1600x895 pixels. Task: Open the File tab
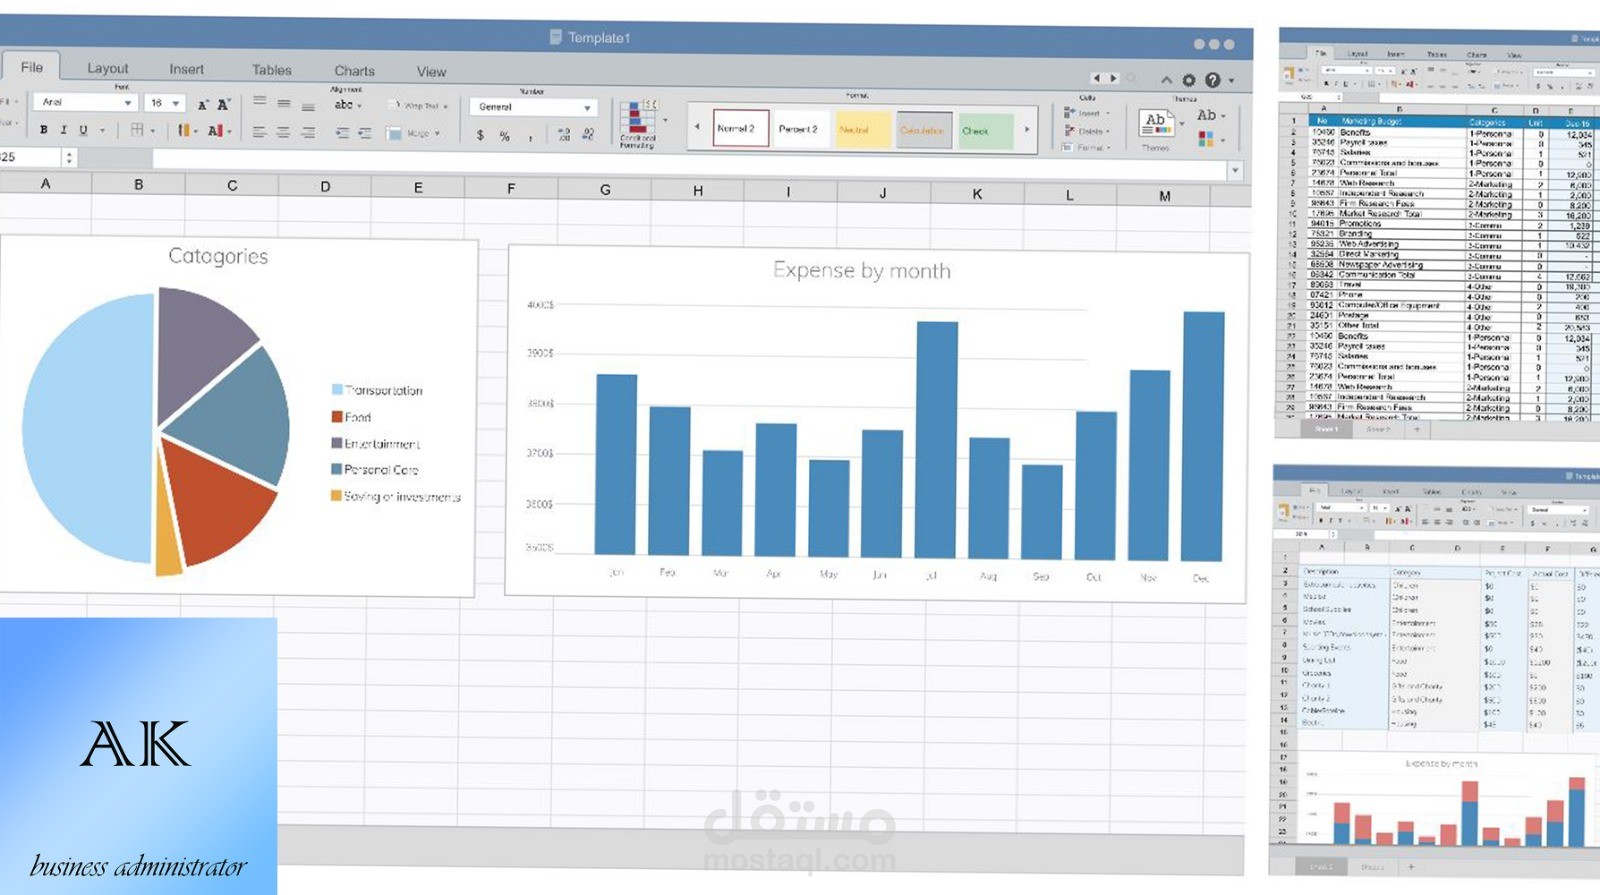pyautogui.click(x=32, y=67)
